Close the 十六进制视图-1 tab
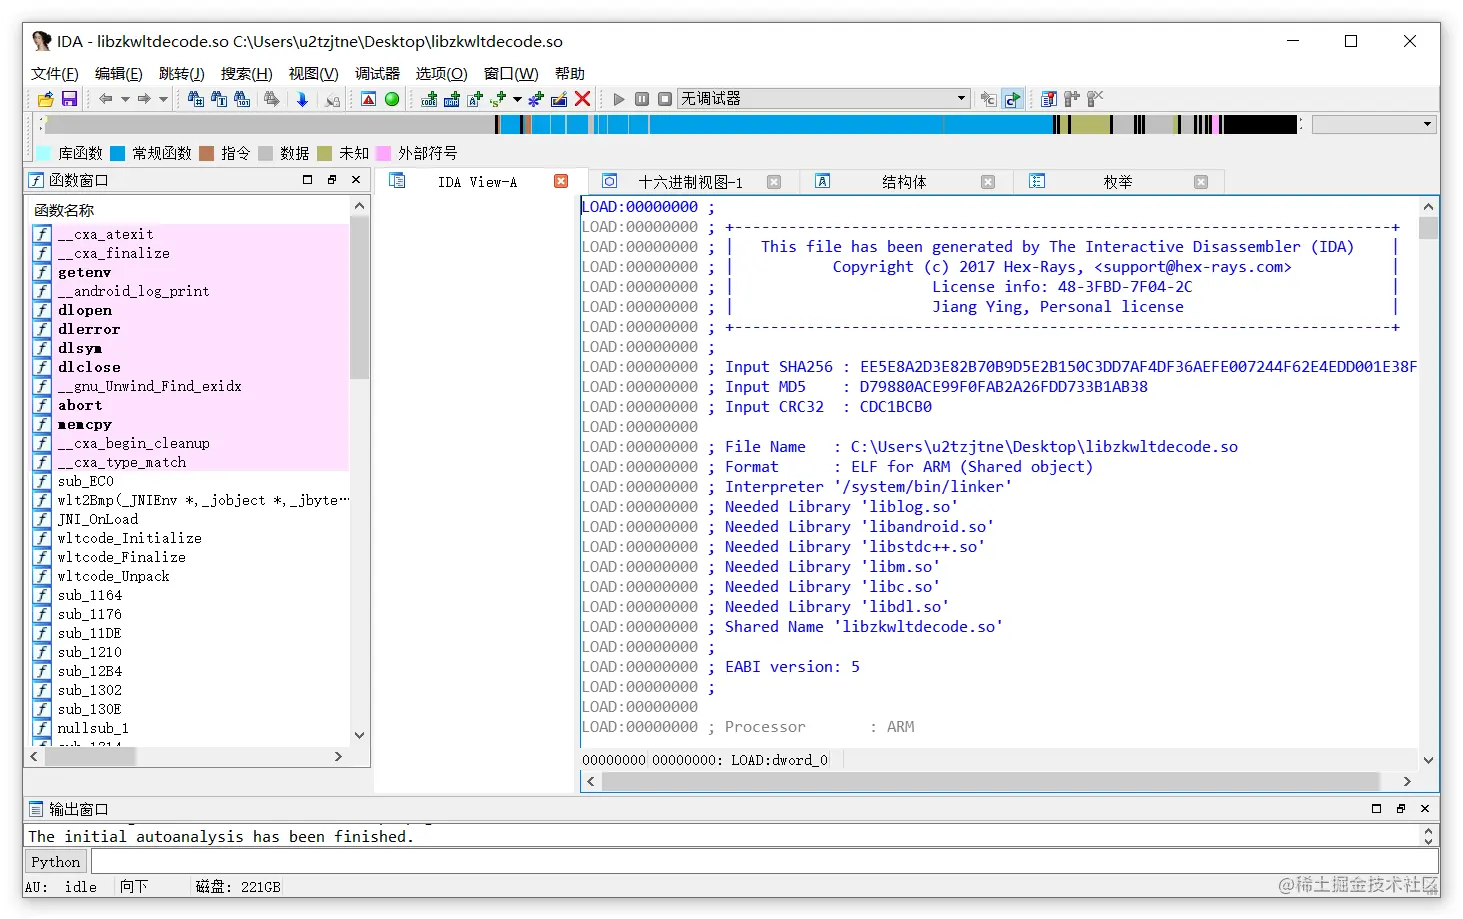This screenshot has height=919, width=1463. coord(774,182)
